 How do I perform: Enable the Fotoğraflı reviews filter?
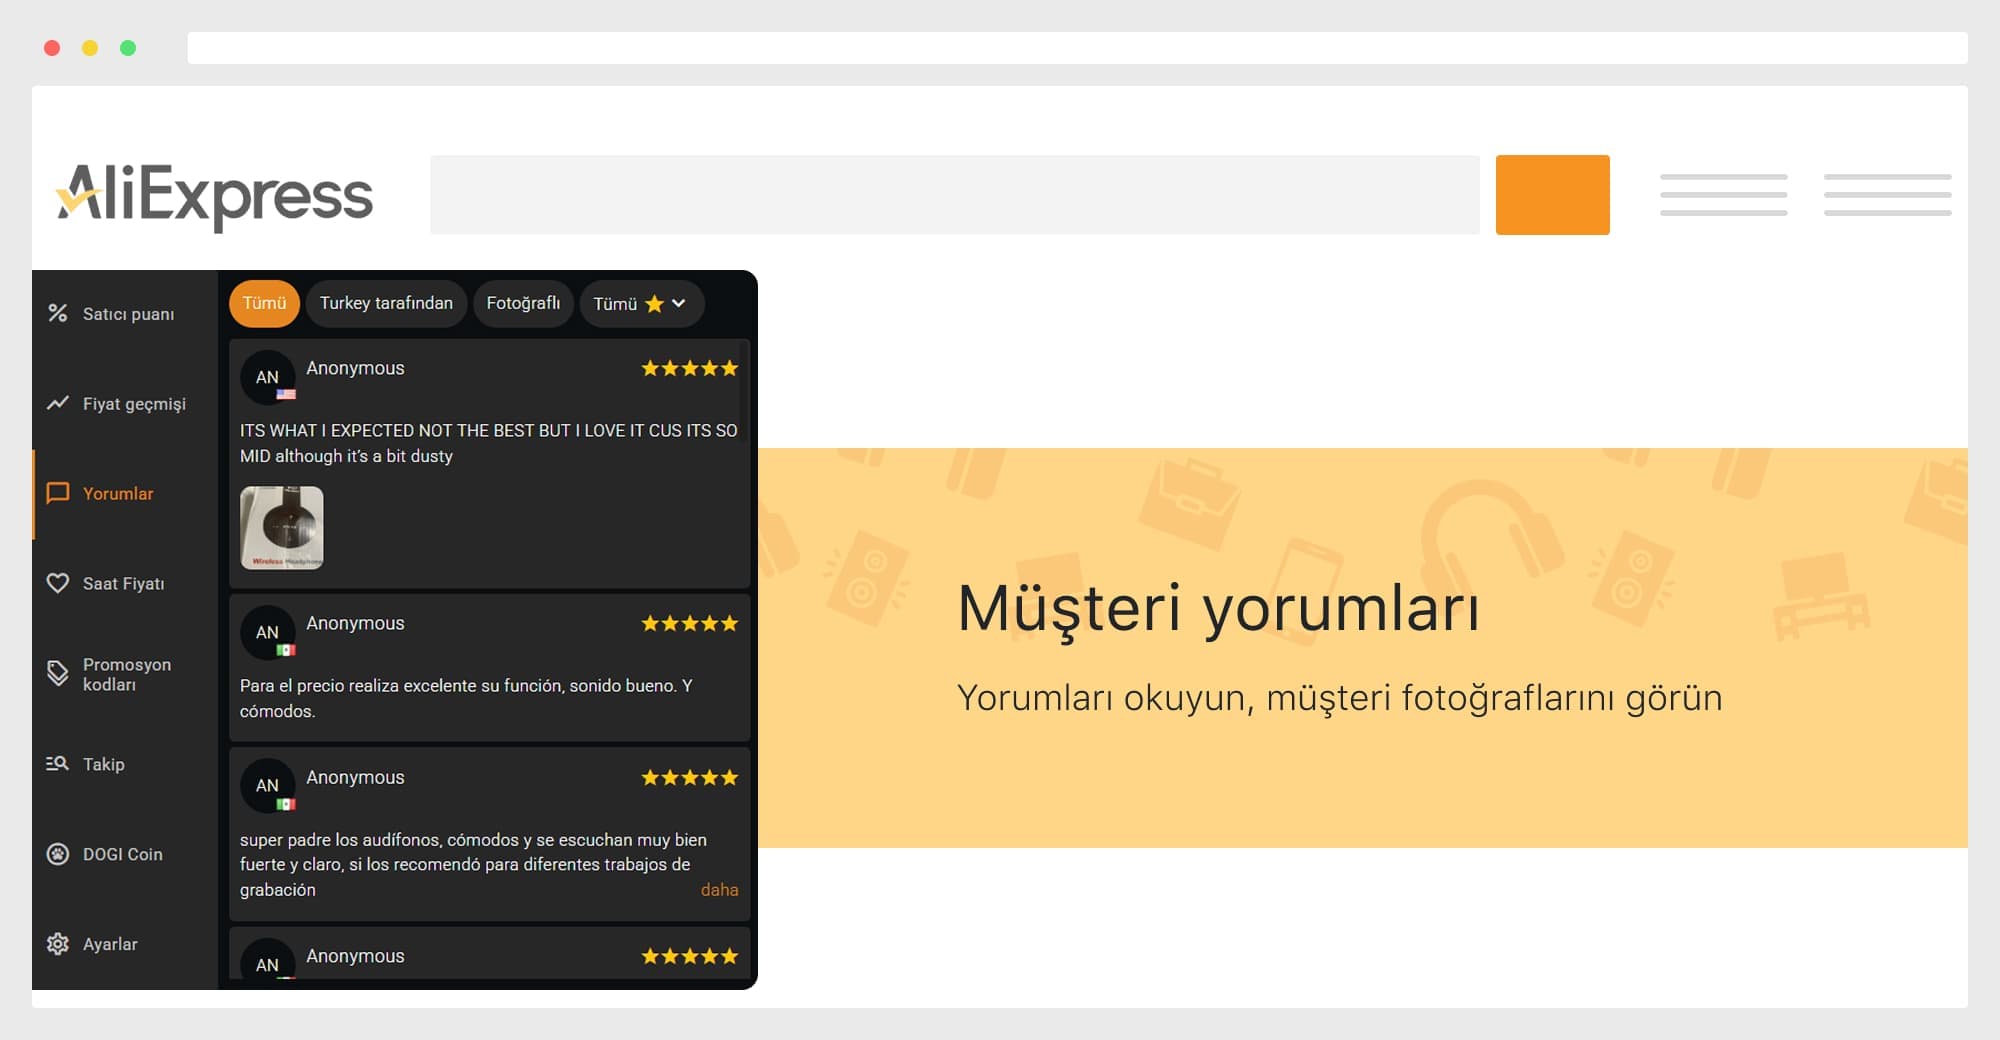523,303
